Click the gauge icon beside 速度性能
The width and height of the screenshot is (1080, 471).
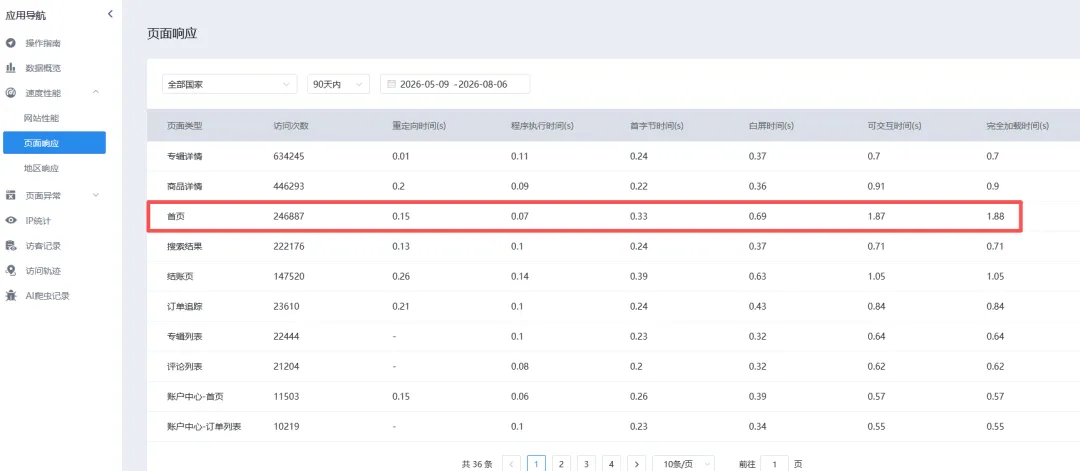coord(10,92)
